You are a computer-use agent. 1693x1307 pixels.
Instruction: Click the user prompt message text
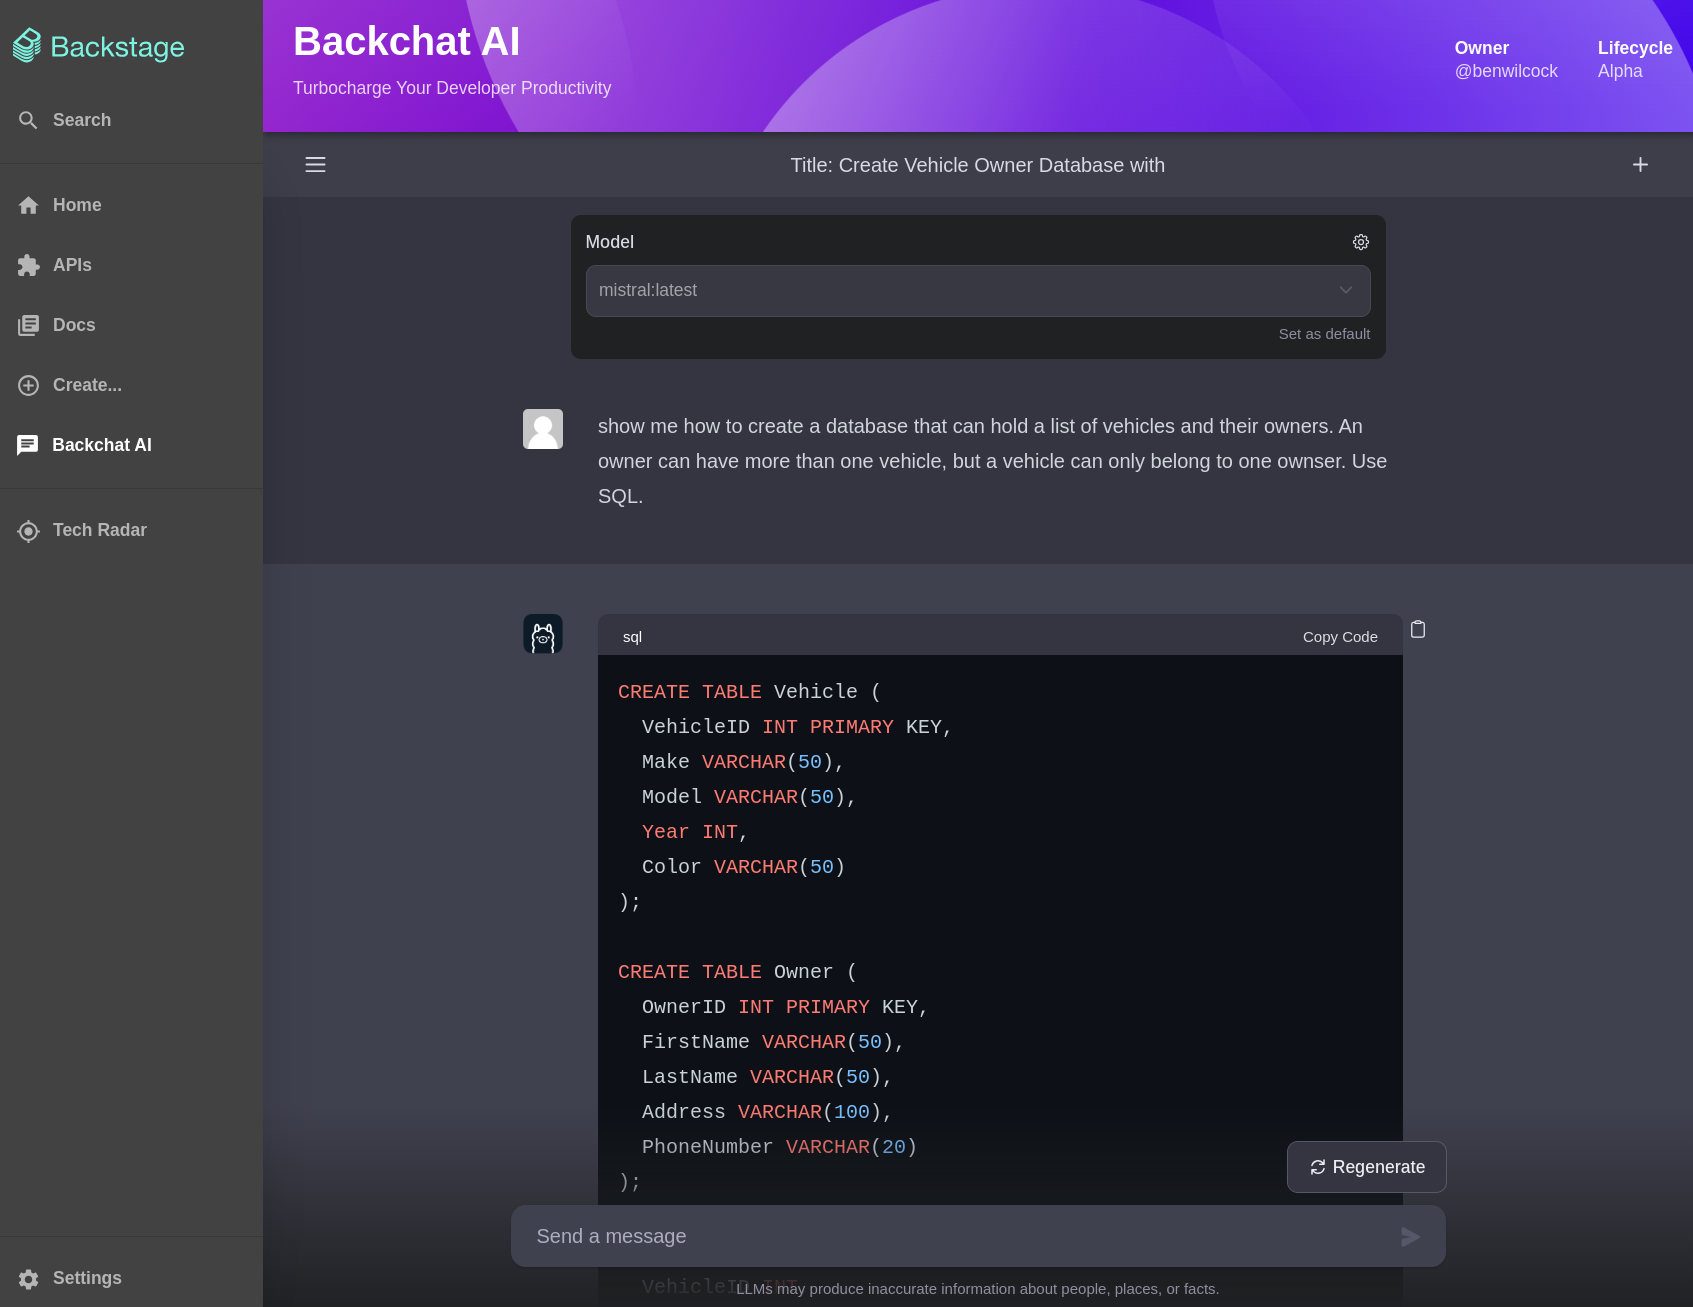coord(992,461)
